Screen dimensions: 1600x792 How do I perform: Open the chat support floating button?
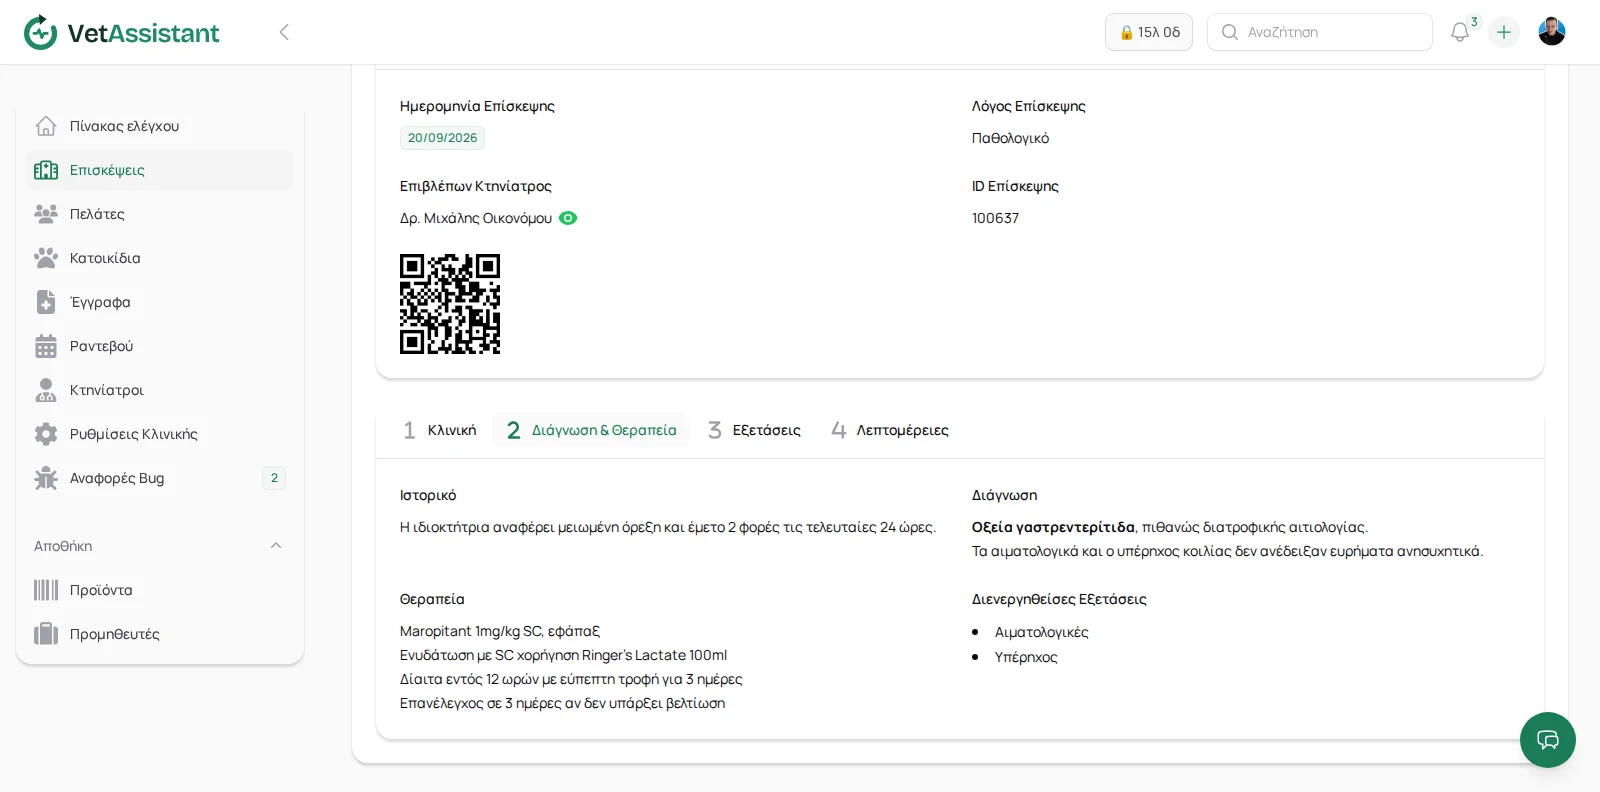[x=1548, y=740]
